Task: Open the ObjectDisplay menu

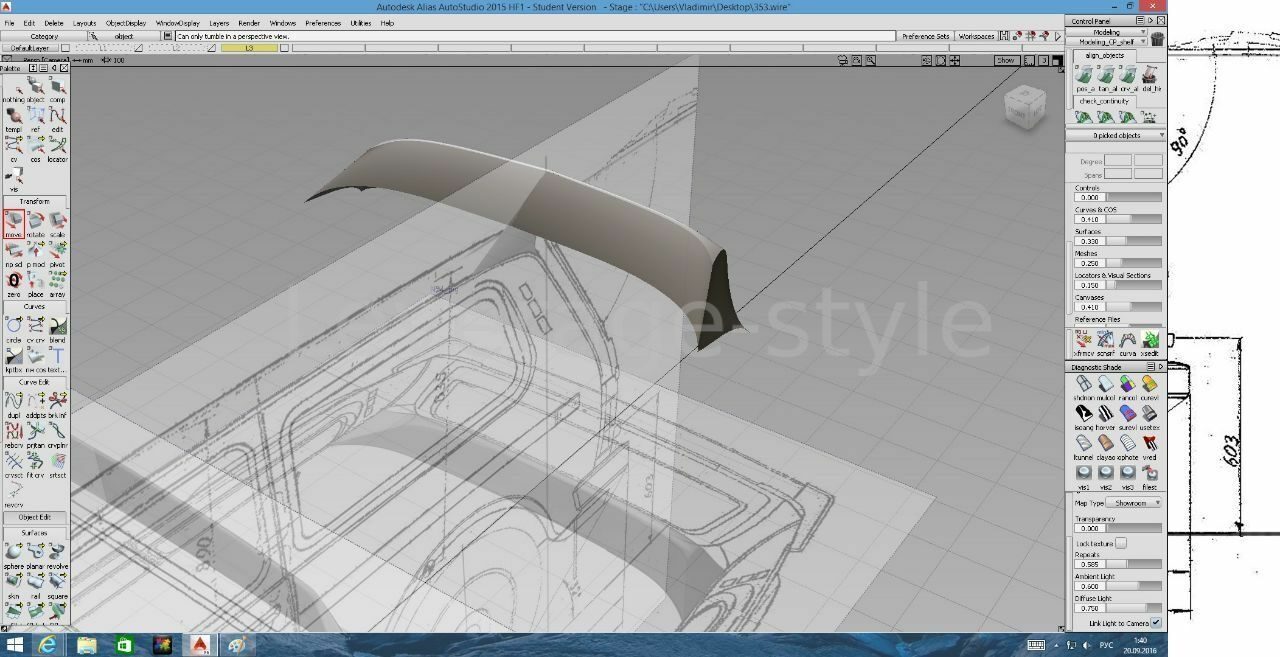Action: pyautogui.click(x=125, y=23)
